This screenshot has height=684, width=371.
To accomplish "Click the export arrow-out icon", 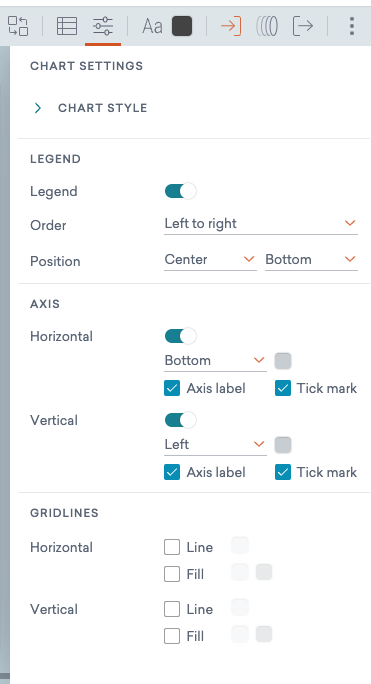I will pos(302,26).
